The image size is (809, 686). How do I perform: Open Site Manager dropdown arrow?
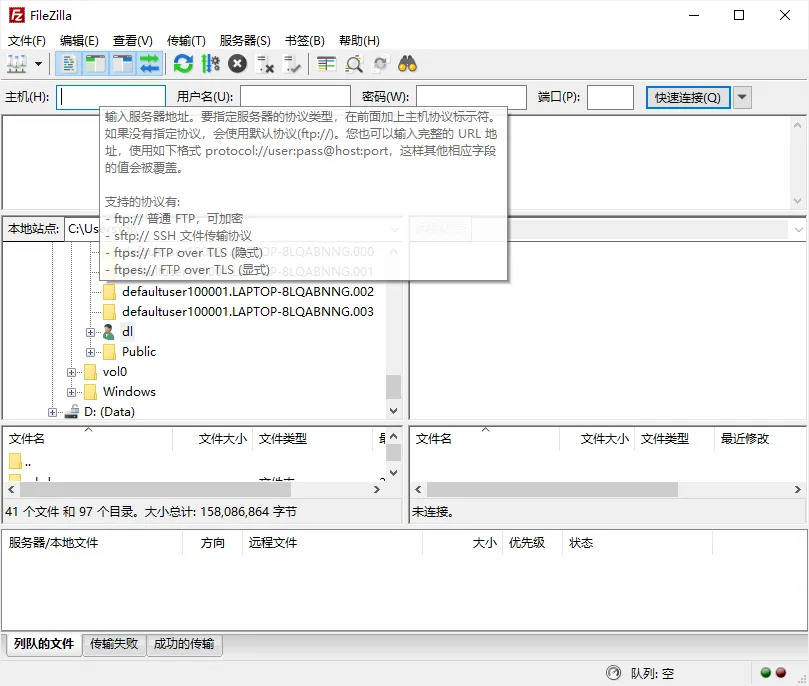click(39, 64)
